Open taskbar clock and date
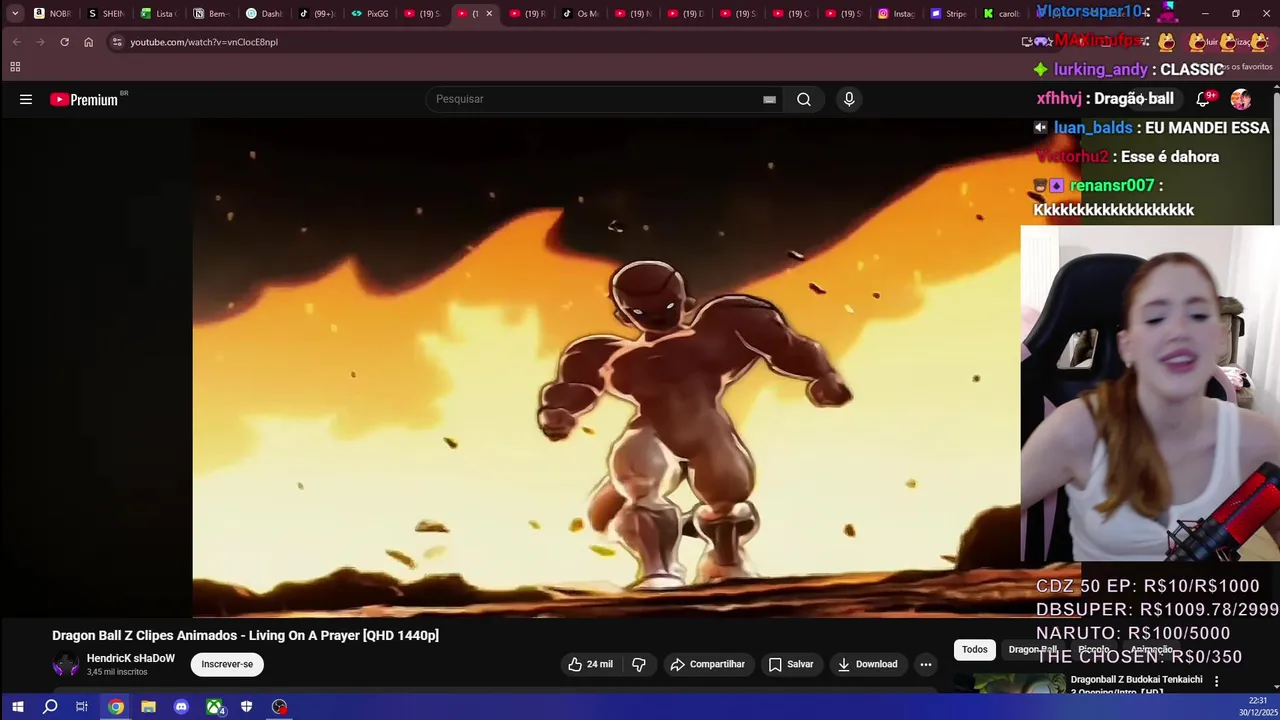1280x720 pixels. [x=1257, y=707]
